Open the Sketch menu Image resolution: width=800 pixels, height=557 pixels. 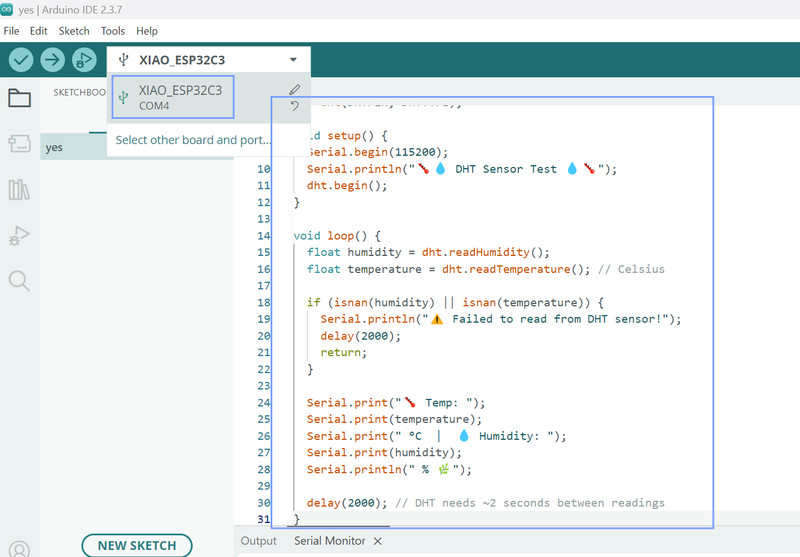click(x=74, y=31)
